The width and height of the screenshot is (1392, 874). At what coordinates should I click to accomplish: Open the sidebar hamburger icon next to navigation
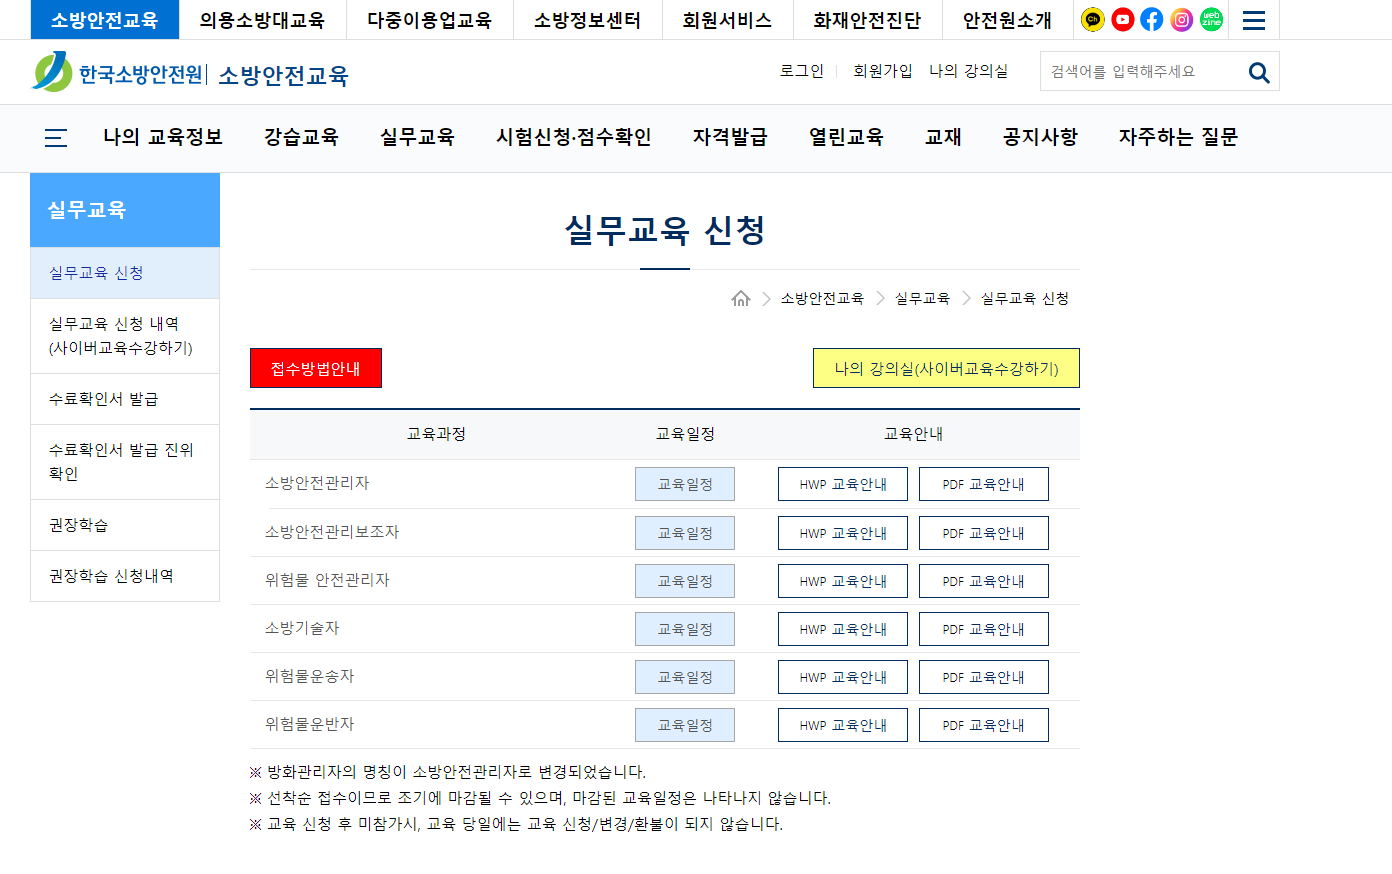[55, 138]
